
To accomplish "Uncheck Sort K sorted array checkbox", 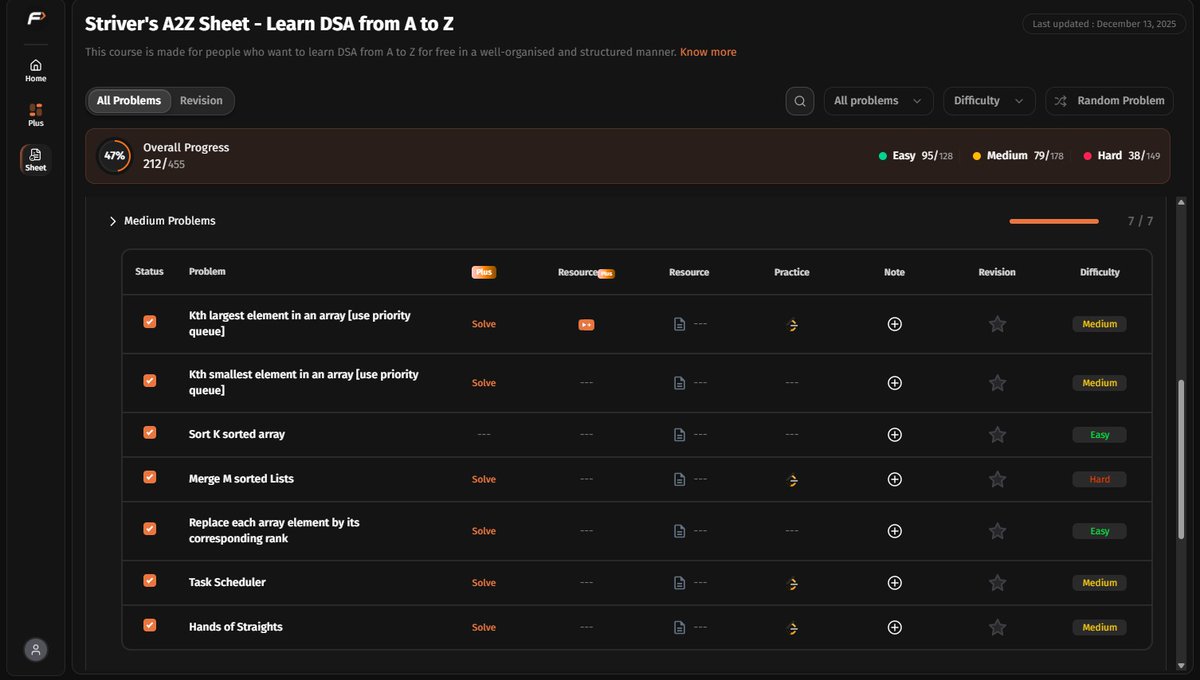I will pyautogui.click(x=150, y=433).
